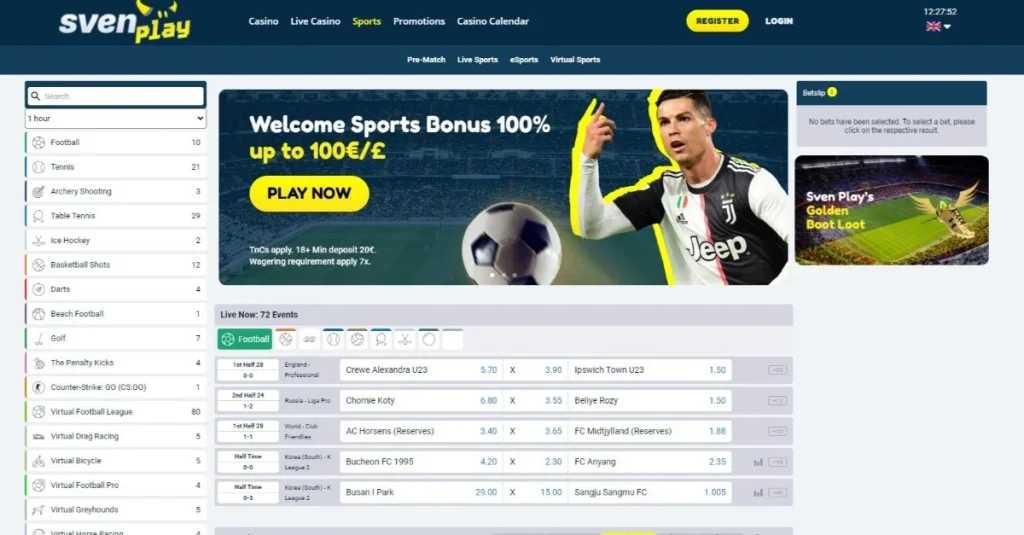
Task: Click the Sven Play logo
Action: tap(125, 22)
